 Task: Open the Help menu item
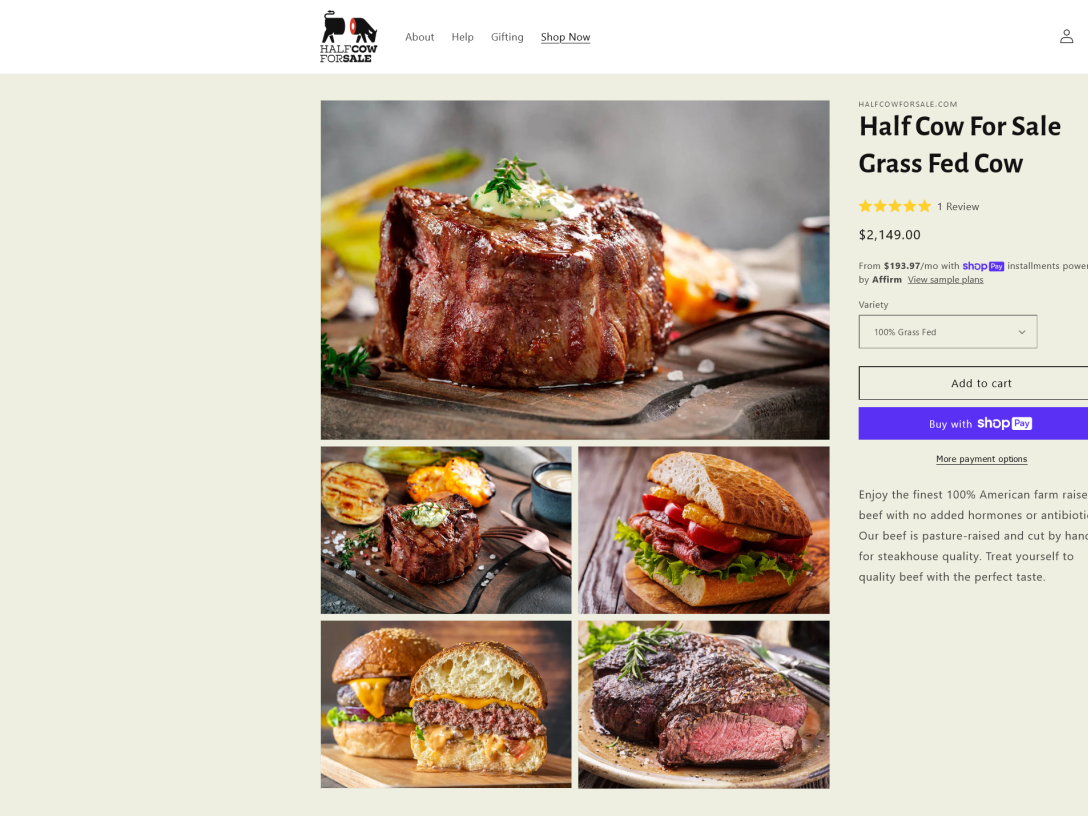click(462, 37)
